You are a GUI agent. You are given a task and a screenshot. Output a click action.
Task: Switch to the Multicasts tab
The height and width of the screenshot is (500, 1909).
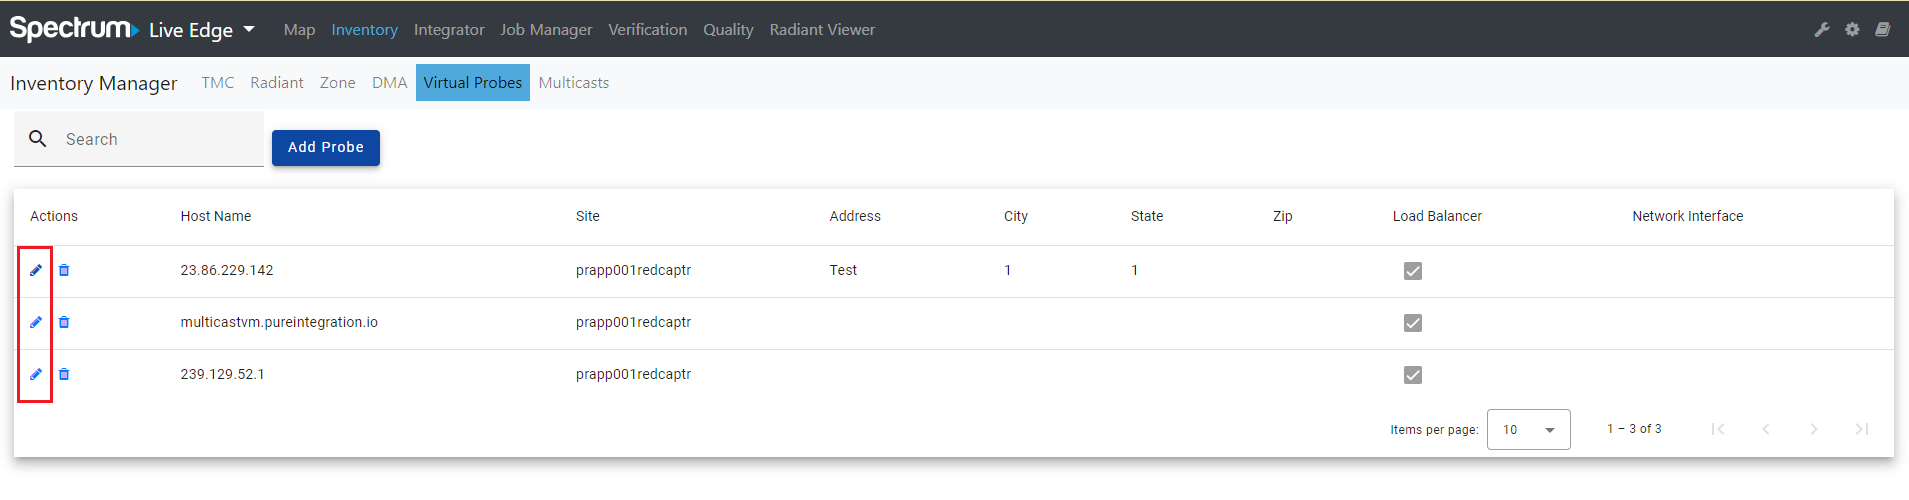tap(574, 83)
